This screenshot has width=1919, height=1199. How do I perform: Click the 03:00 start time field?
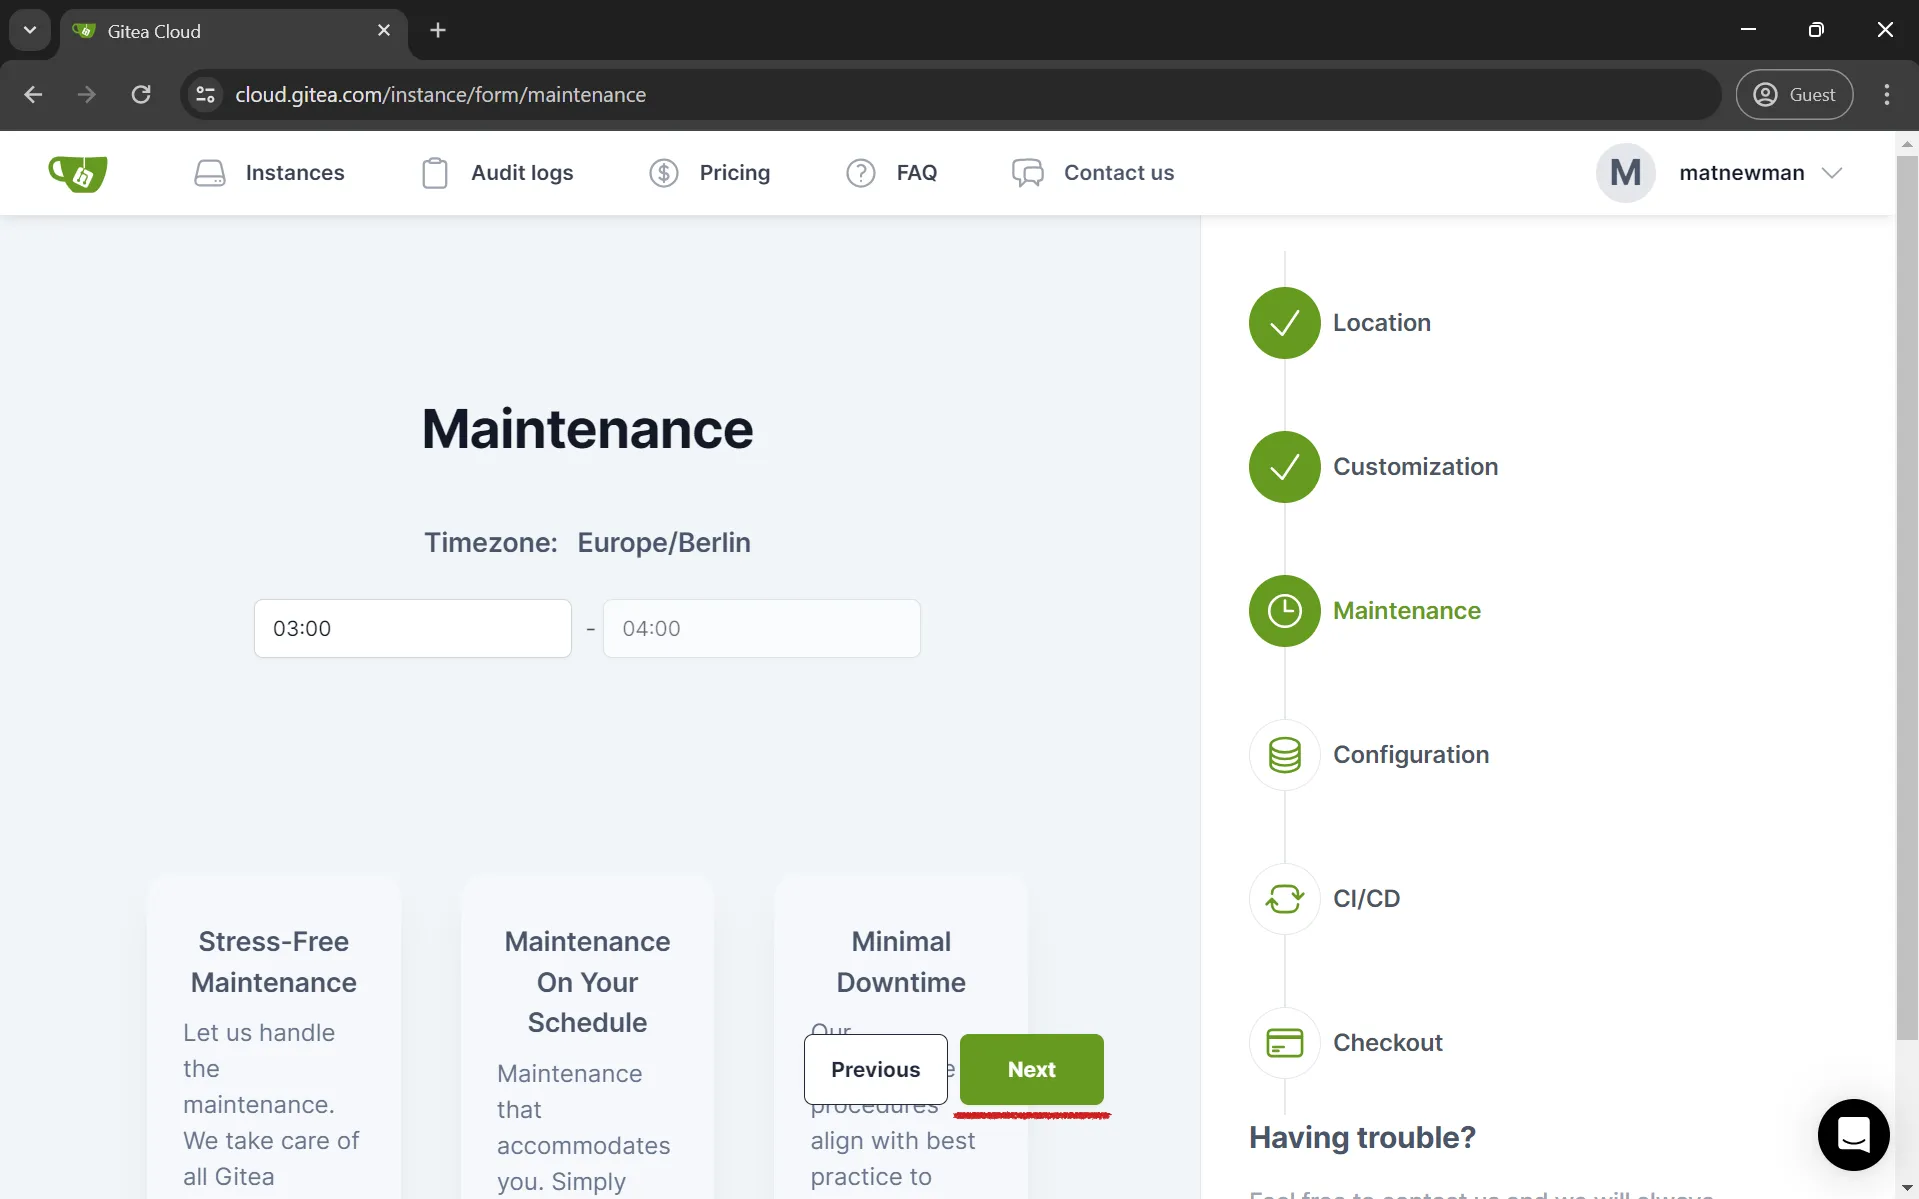tap(412, 628)
